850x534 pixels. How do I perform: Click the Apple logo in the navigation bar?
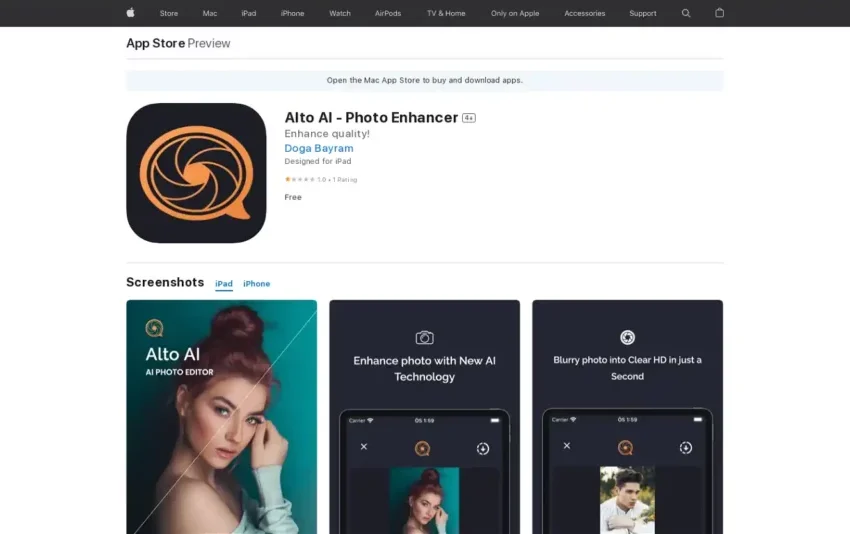pyautogui.click(x=131, y=13)
